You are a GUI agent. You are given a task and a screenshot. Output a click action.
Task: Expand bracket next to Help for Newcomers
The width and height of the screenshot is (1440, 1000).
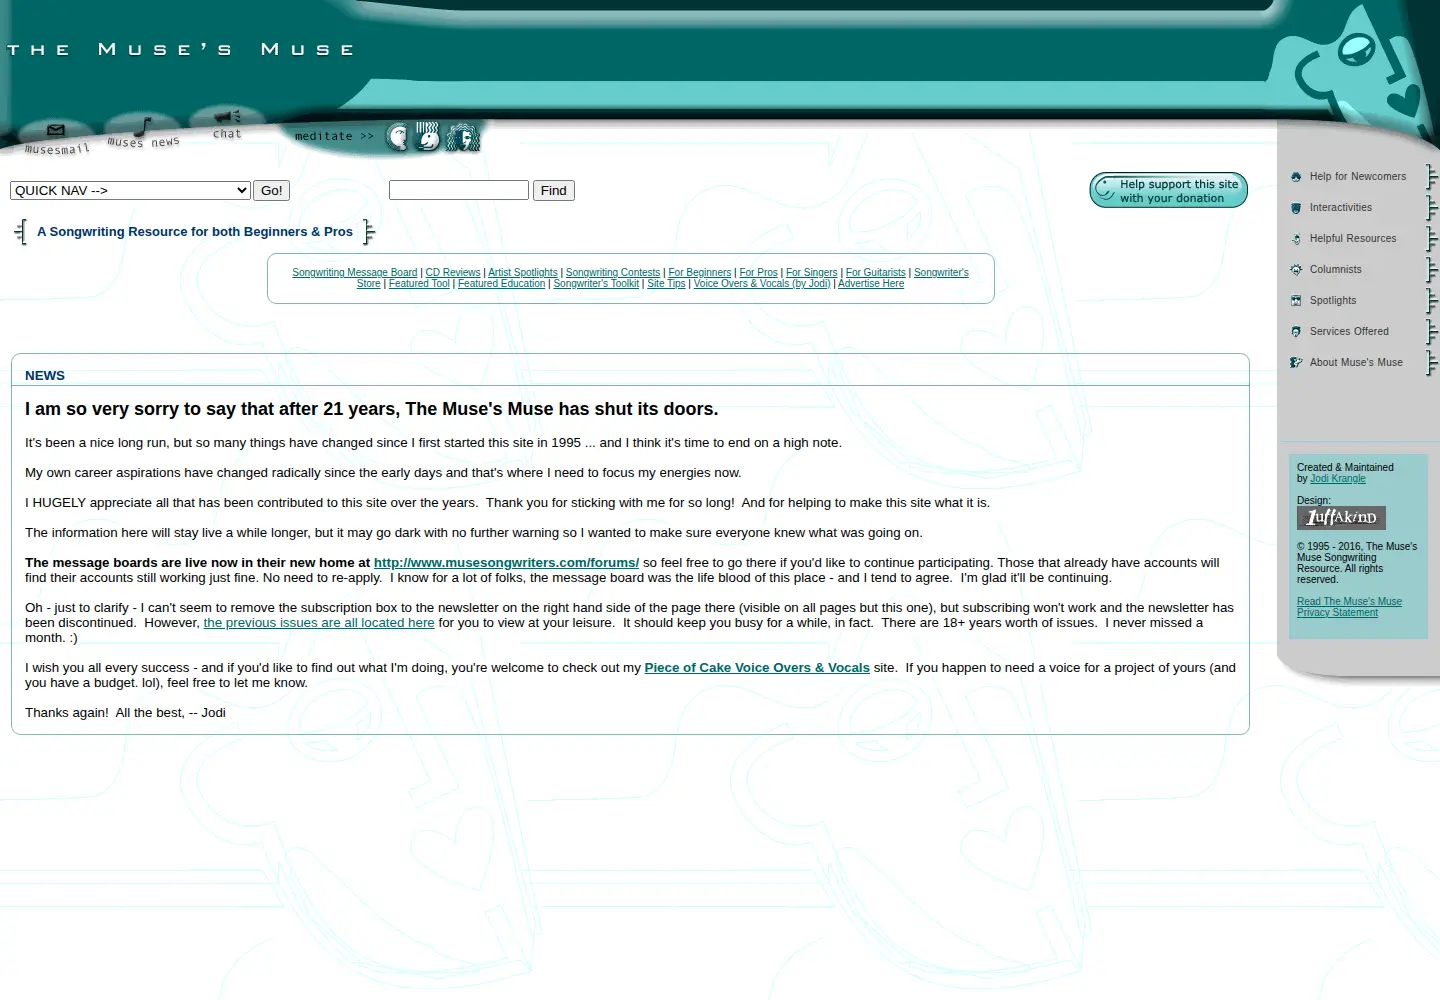1431,177
